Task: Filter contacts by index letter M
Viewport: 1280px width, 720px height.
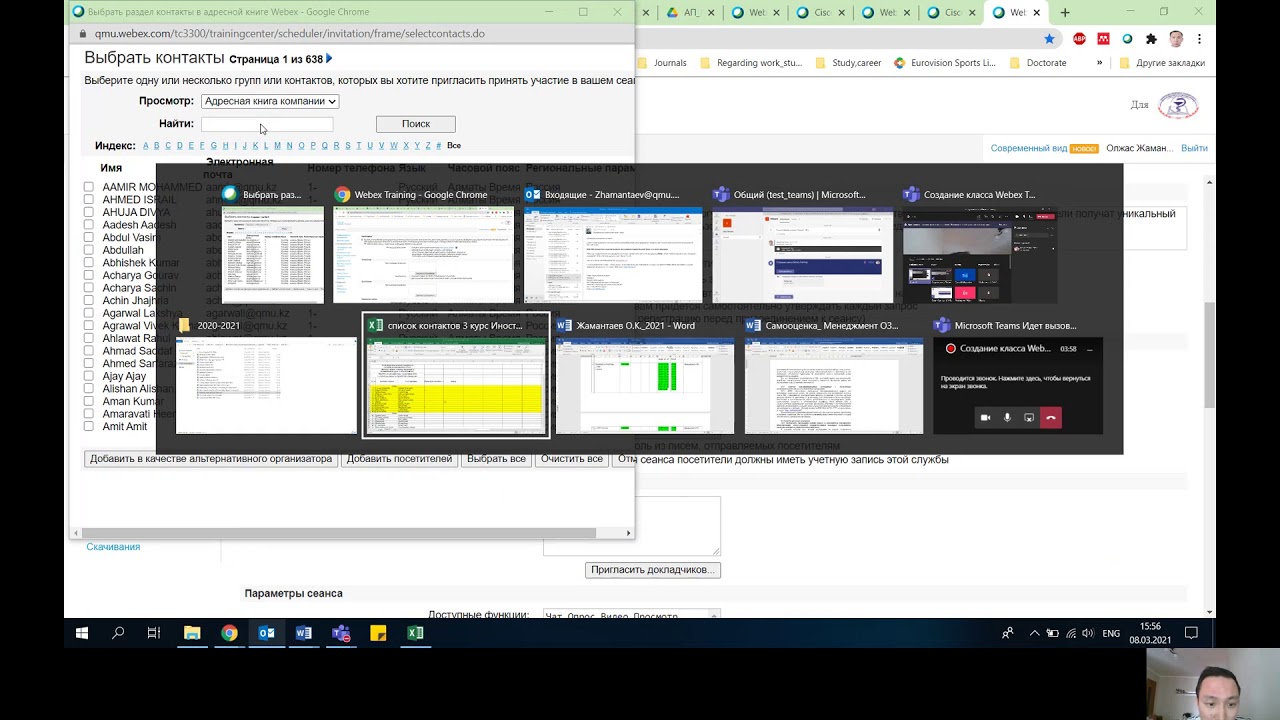Action: pos(277,146)
